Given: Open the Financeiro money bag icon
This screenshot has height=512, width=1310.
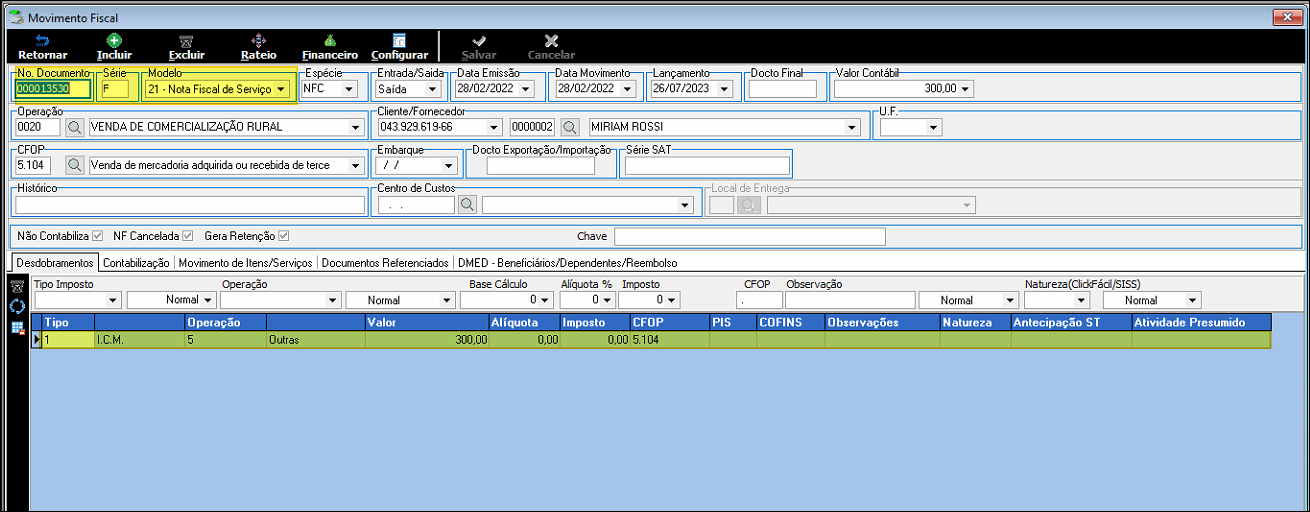Looking at the screenshot, I should point(329,41).
